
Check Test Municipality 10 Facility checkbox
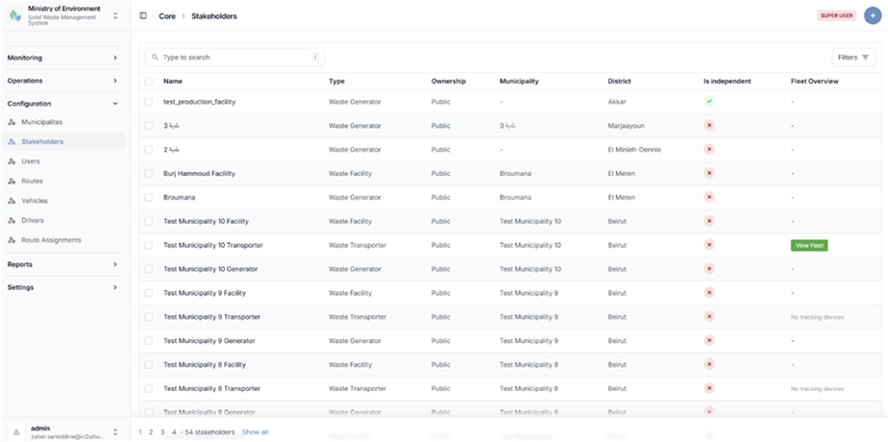pos(148,221)
